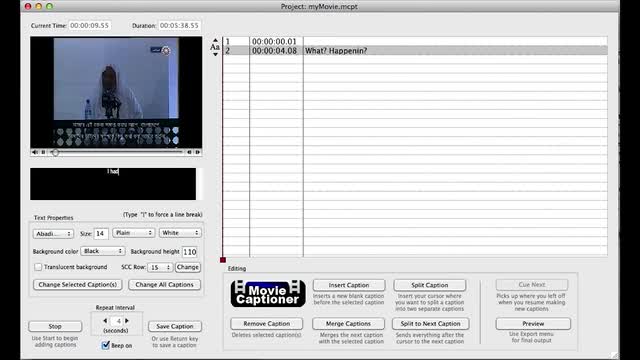Step video forward one frame
The height and width of the screenshot is (360, 640).
pyautogui.click(x=198, y=152)
